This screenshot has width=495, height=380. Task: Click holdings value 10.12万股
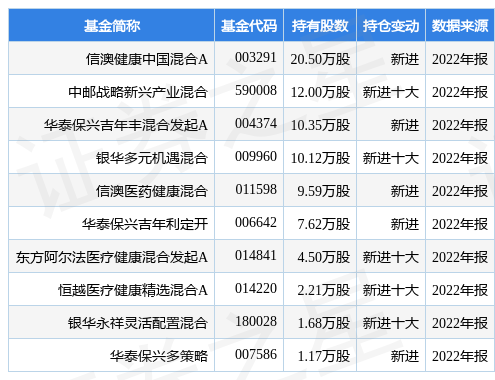(x=320, y=158)
